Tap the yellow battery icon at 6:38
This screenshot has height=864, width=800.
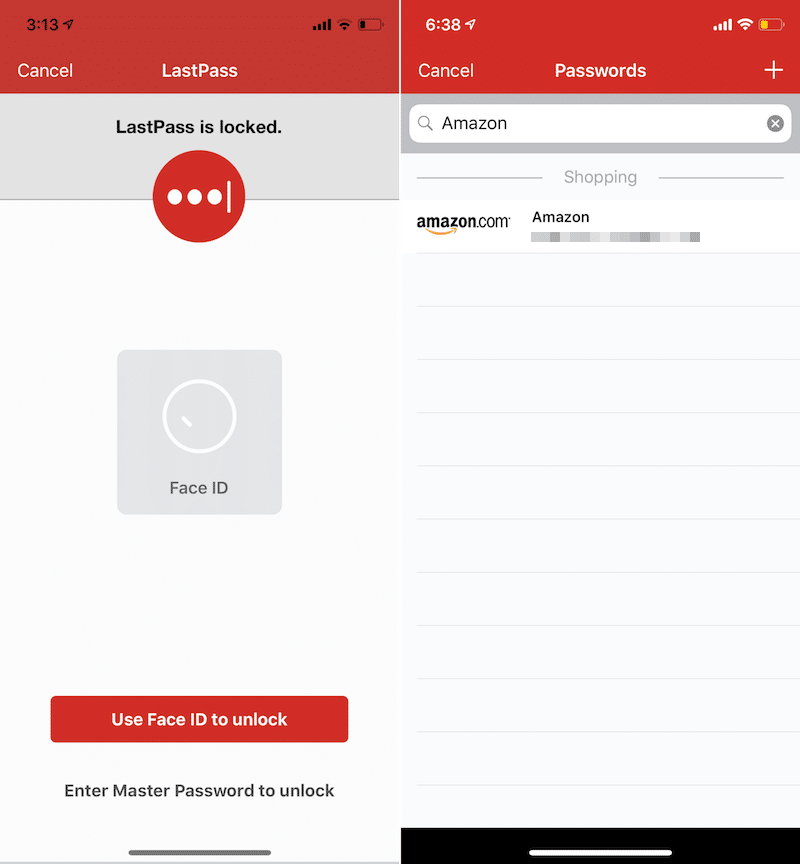click(771, 25)
